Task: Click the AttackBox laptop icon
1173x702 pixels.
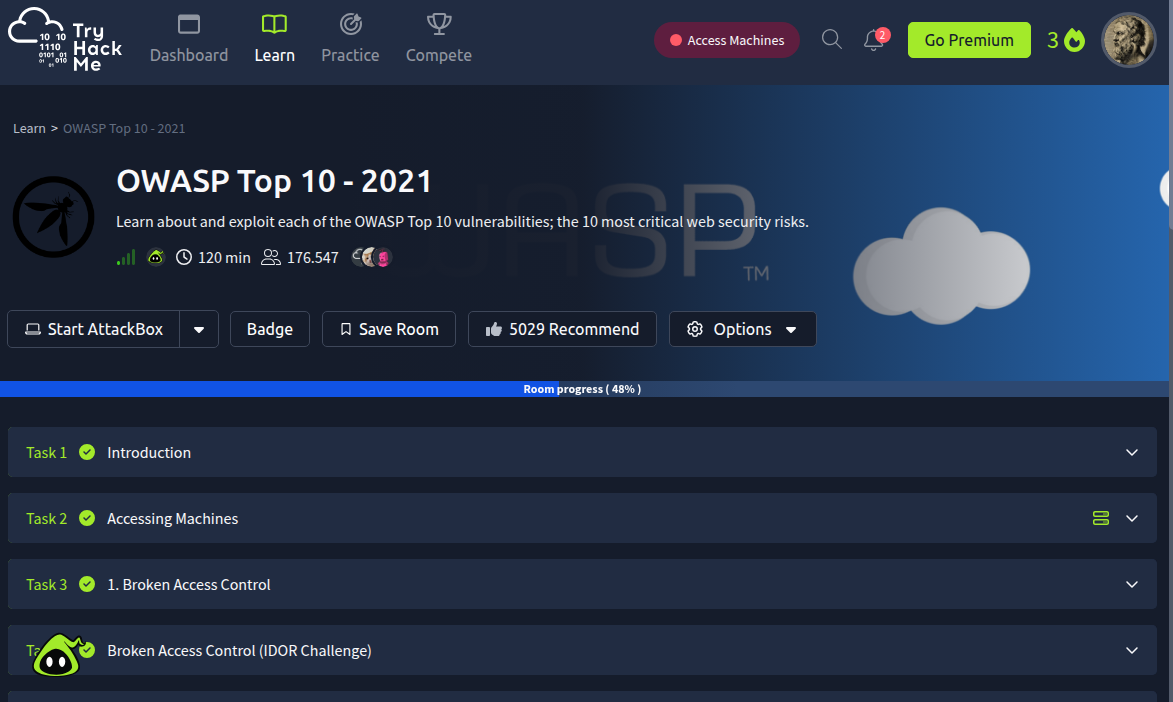Action: (32, 329)
